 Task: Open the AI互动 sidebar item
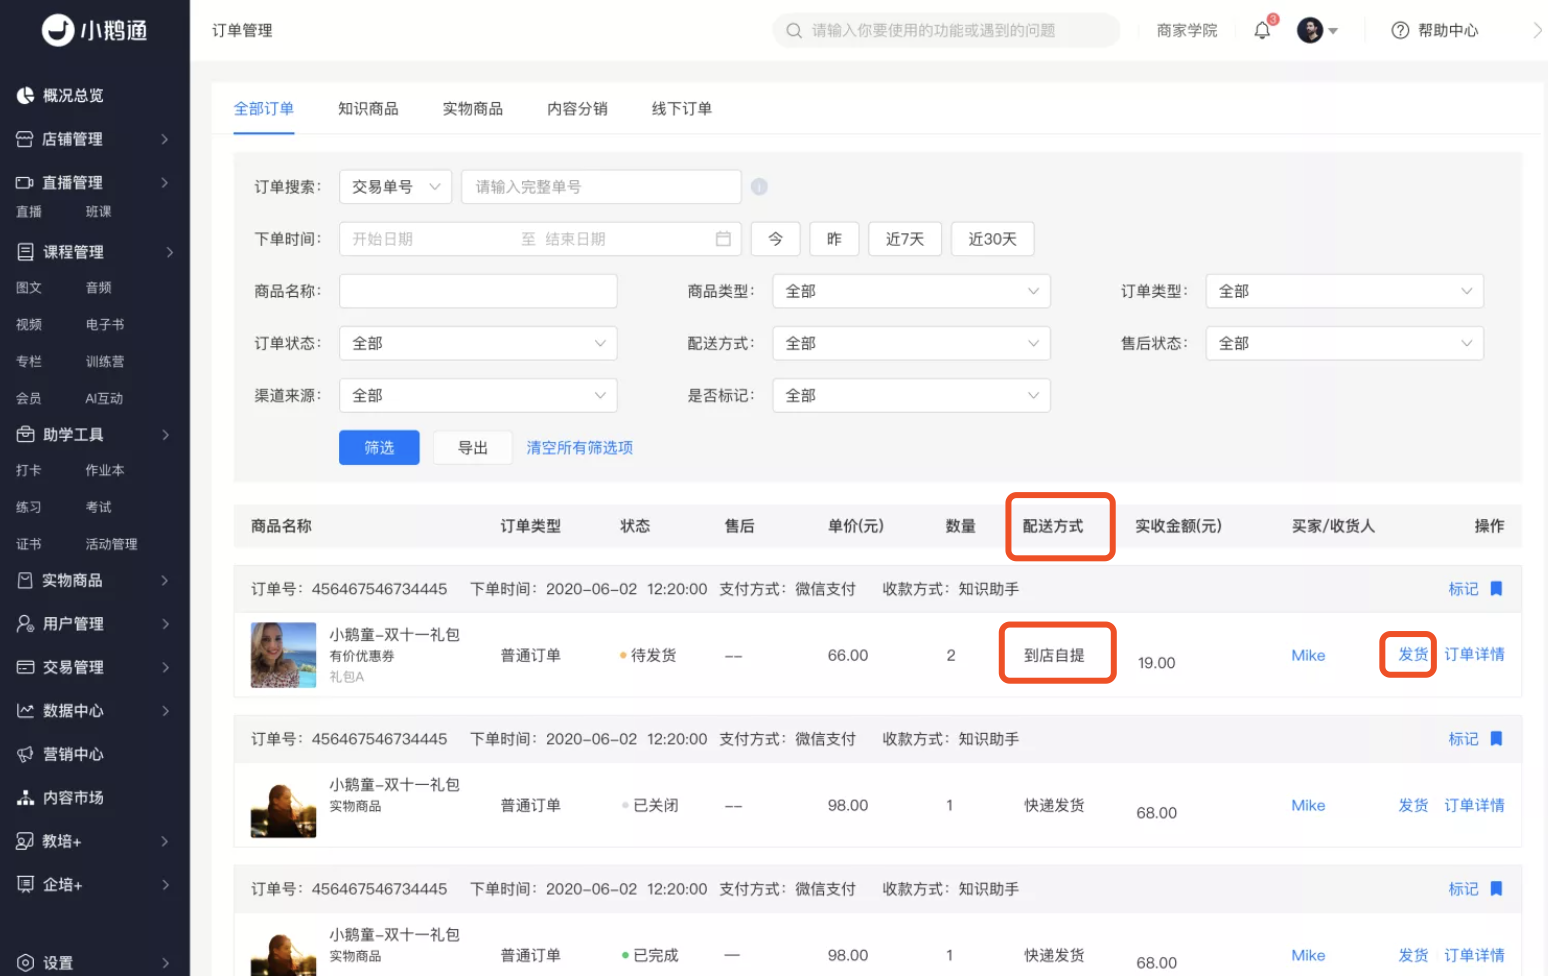104,398
